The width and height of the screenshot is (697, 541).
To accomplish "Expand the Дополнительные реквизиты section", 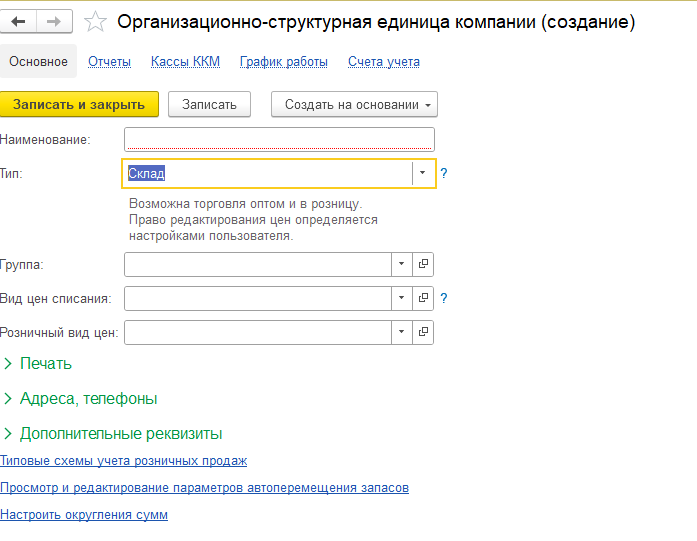I will [113, 433].
